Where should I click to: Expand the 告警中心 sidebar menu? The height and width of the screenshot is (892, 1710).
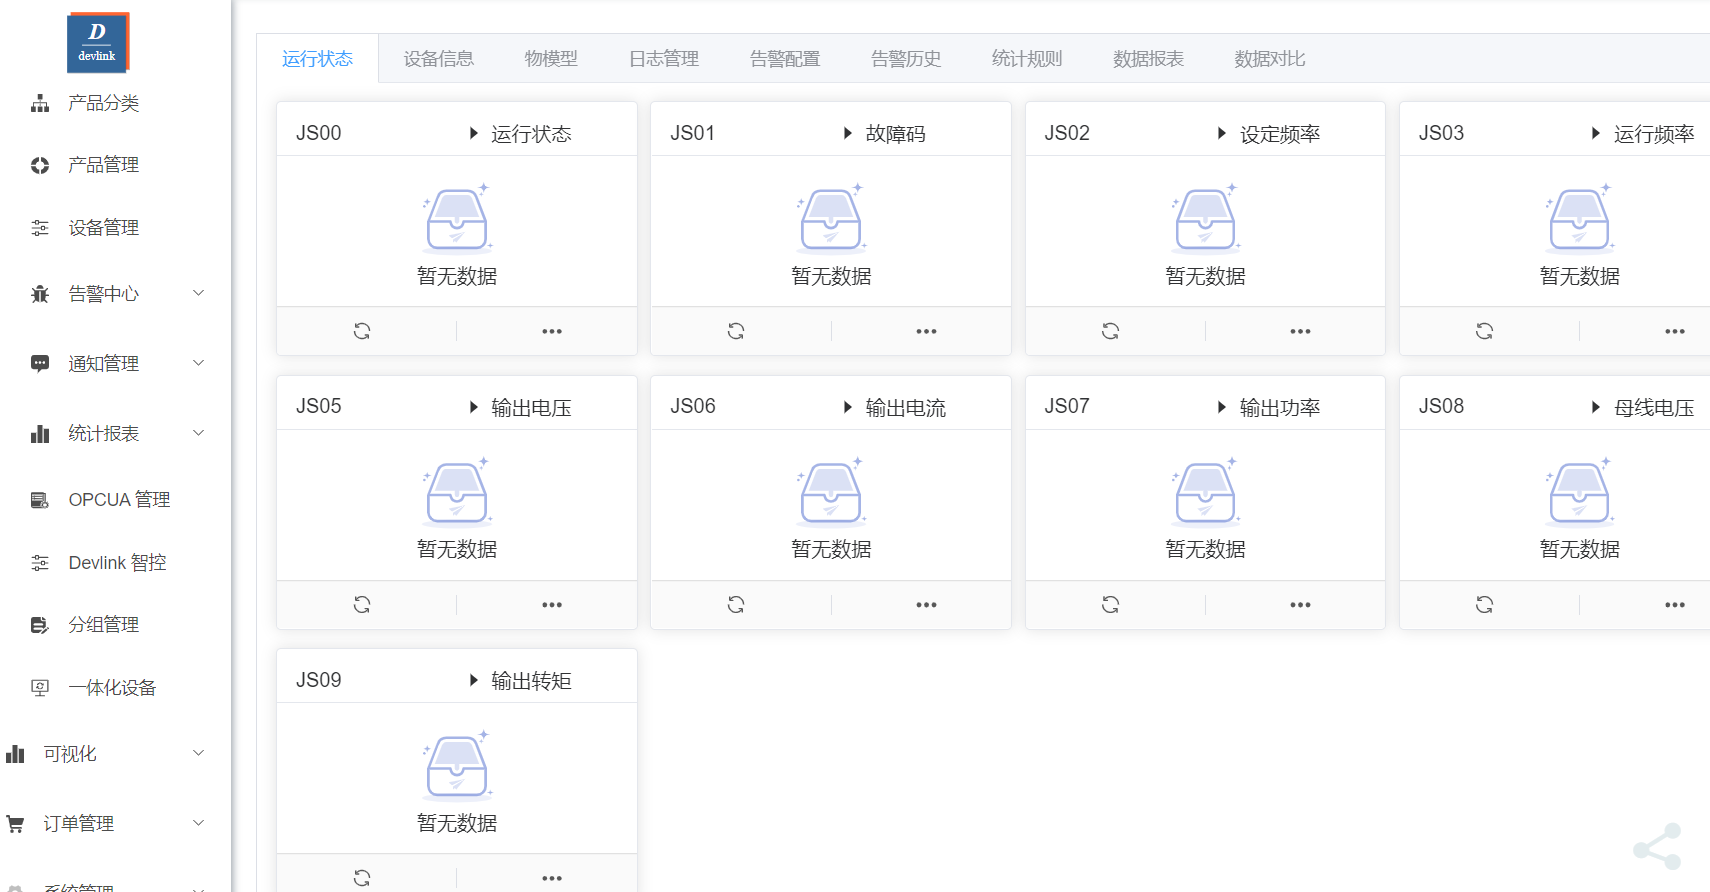click(116, 293)
